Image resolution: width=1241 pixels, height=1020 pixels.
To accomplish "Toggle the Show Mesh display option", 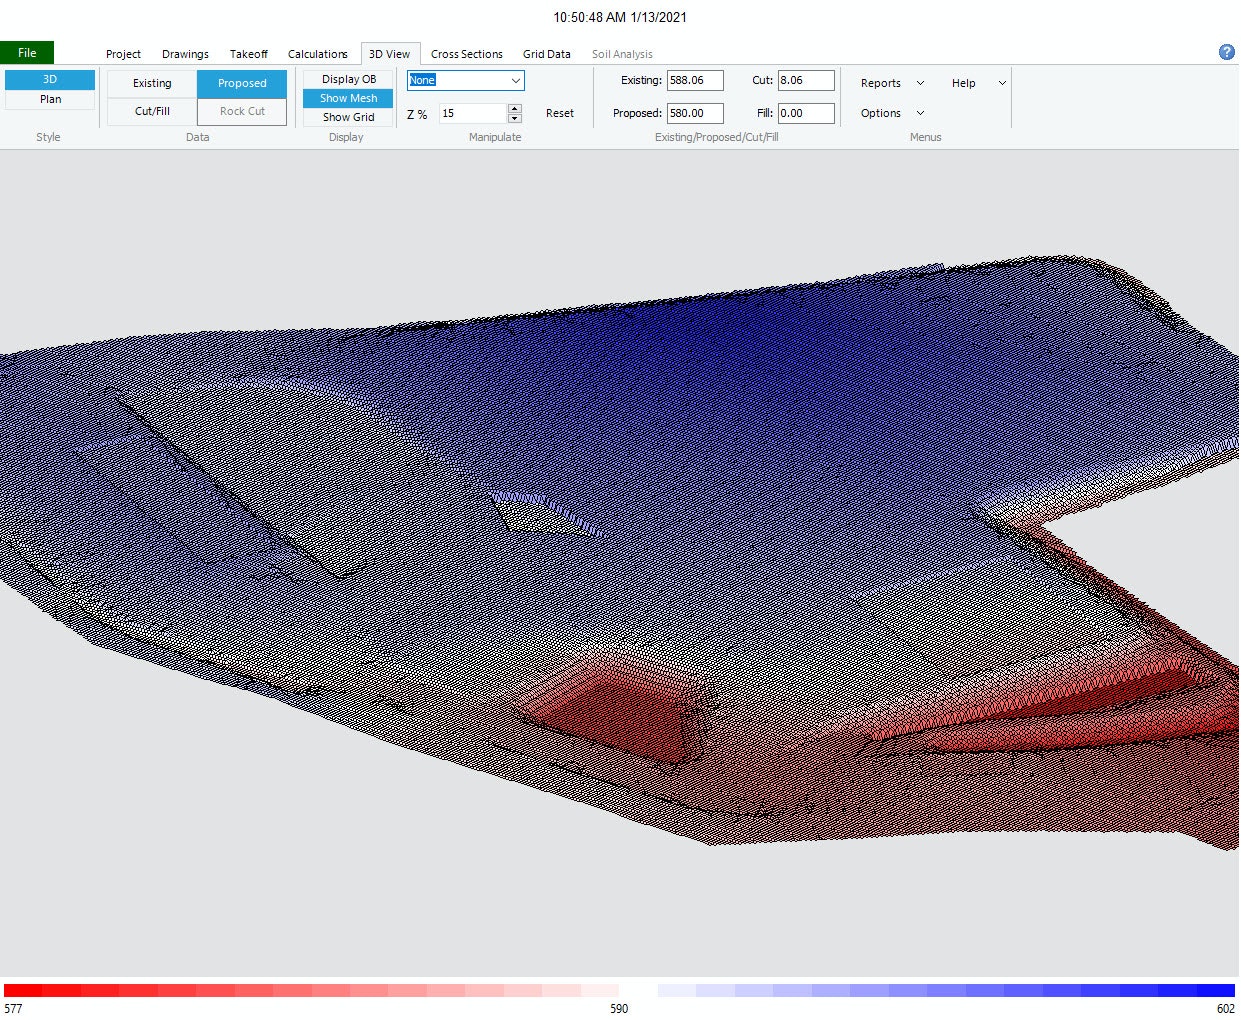I will pyautogui.click(x=348, y=98).
